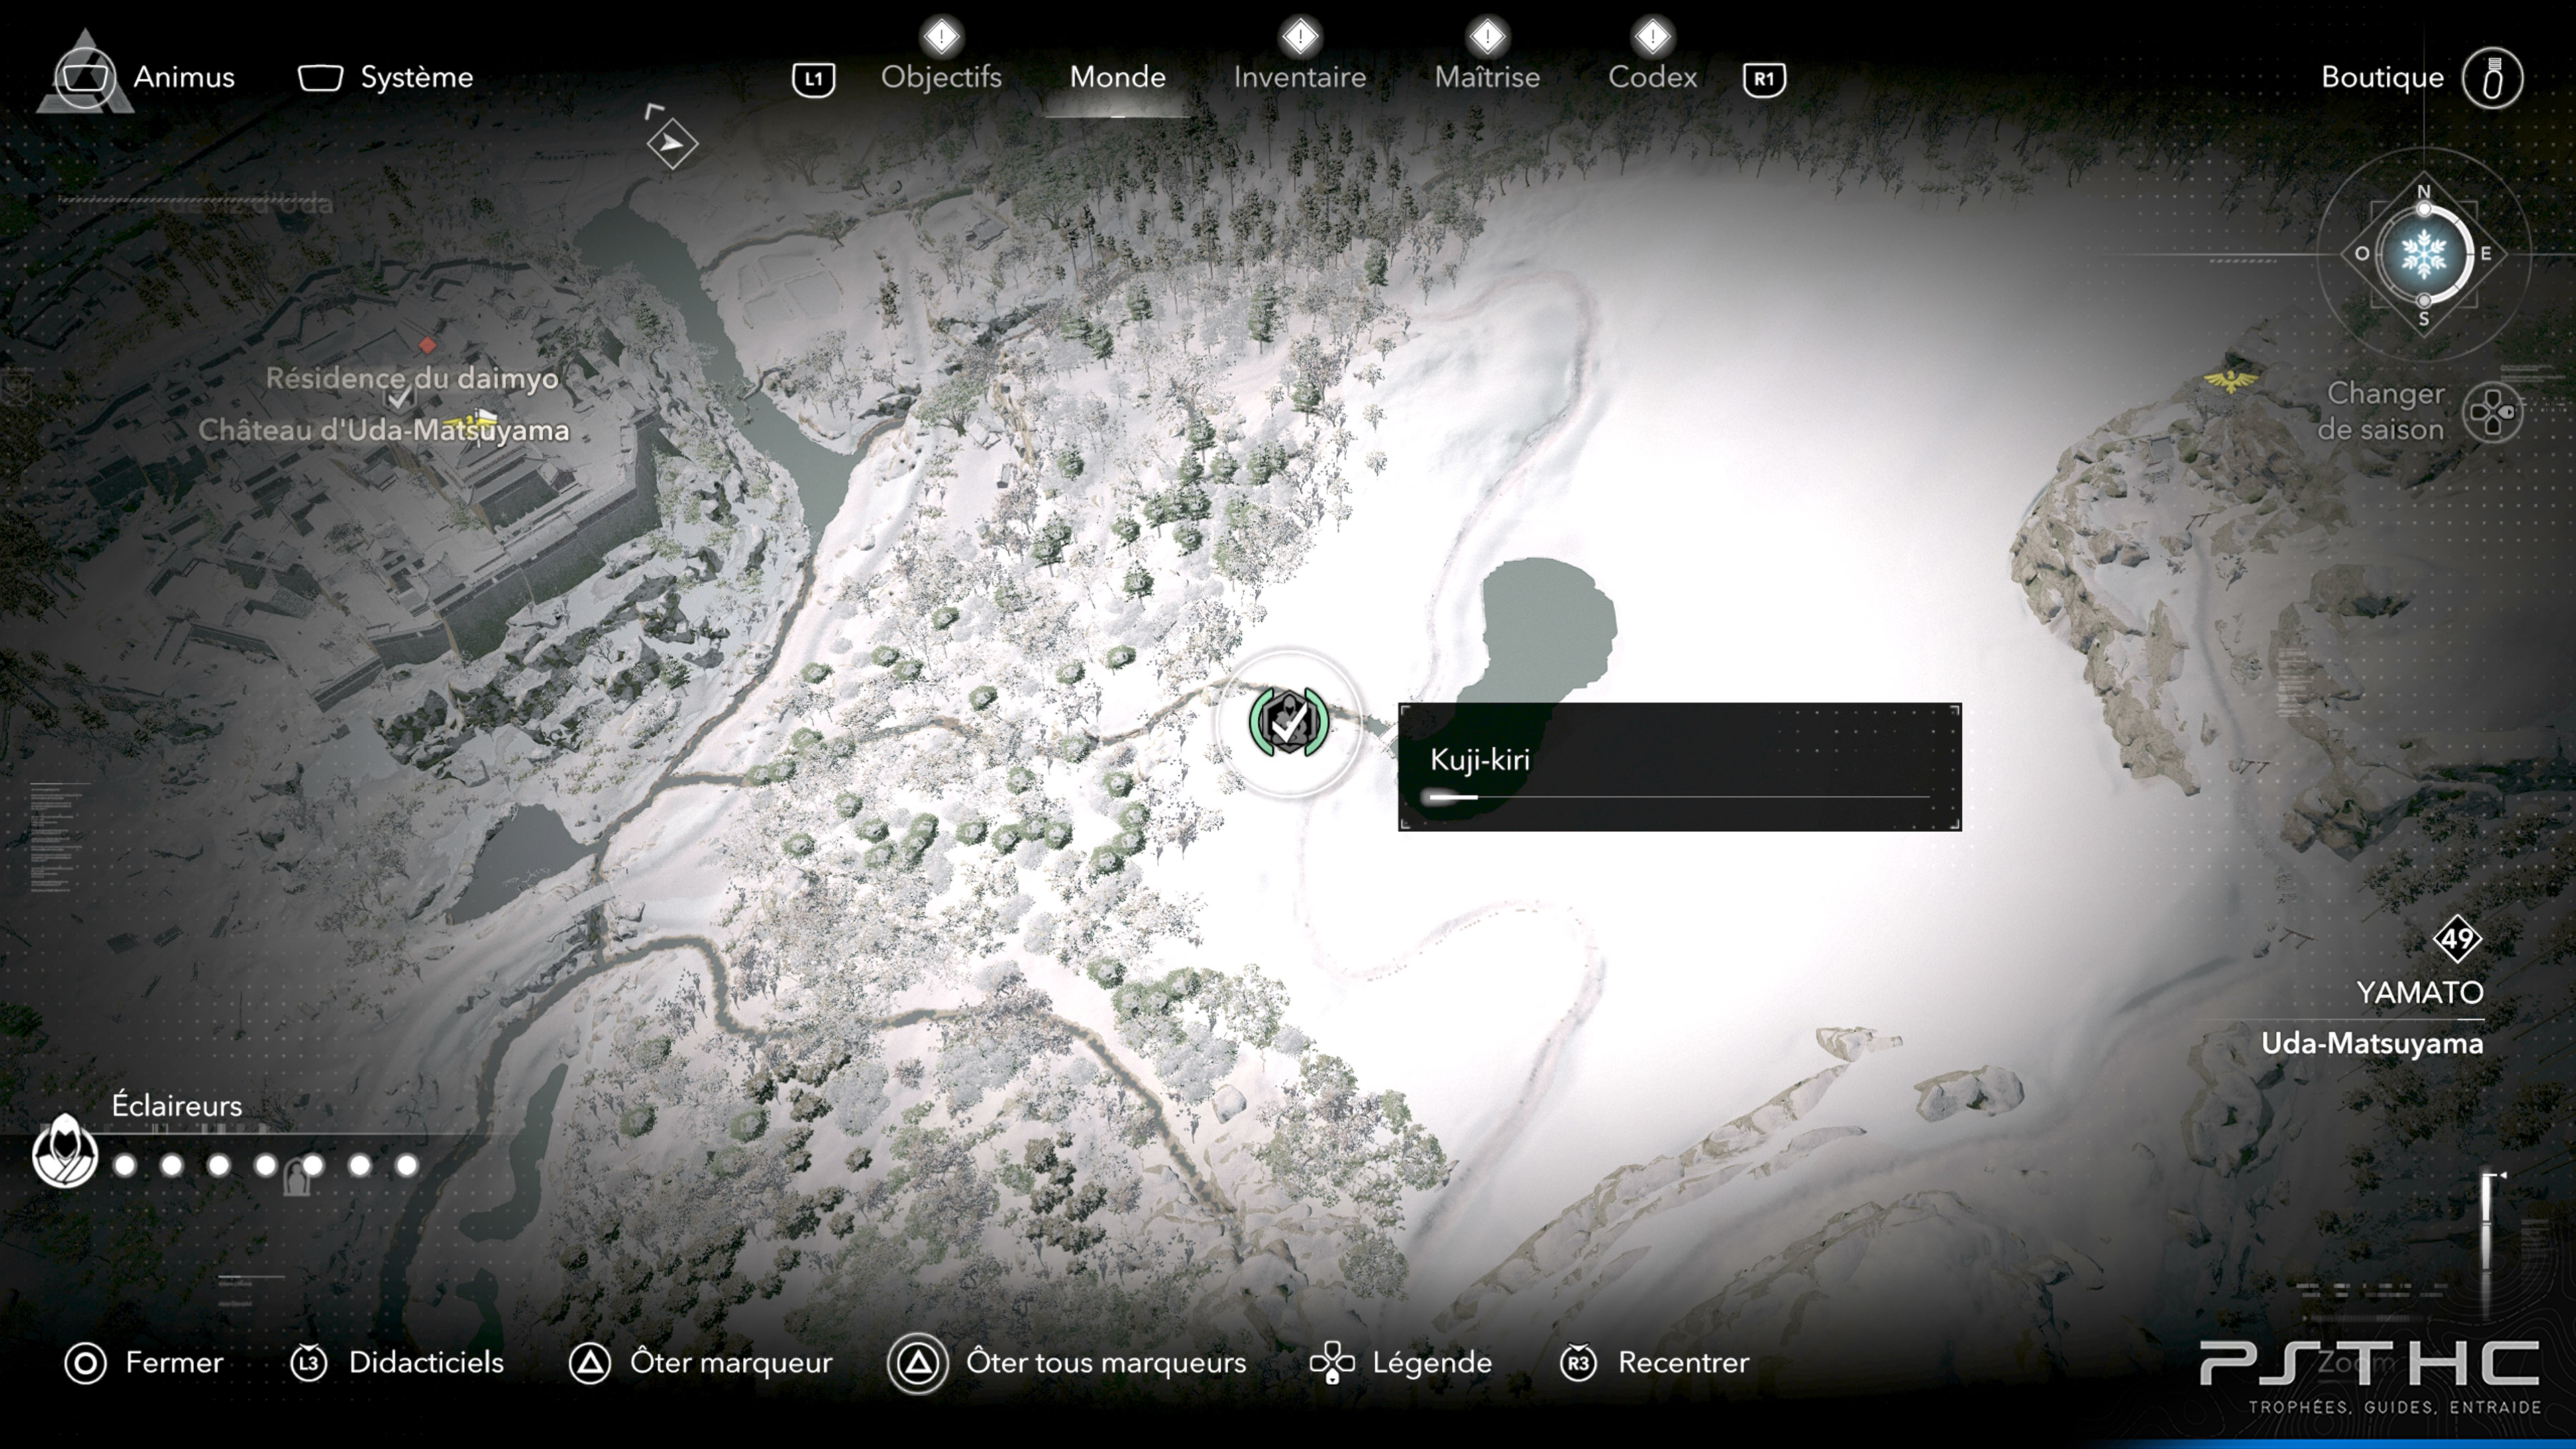
Task: Click the Codex notification alert icon
Action: 1652,37
